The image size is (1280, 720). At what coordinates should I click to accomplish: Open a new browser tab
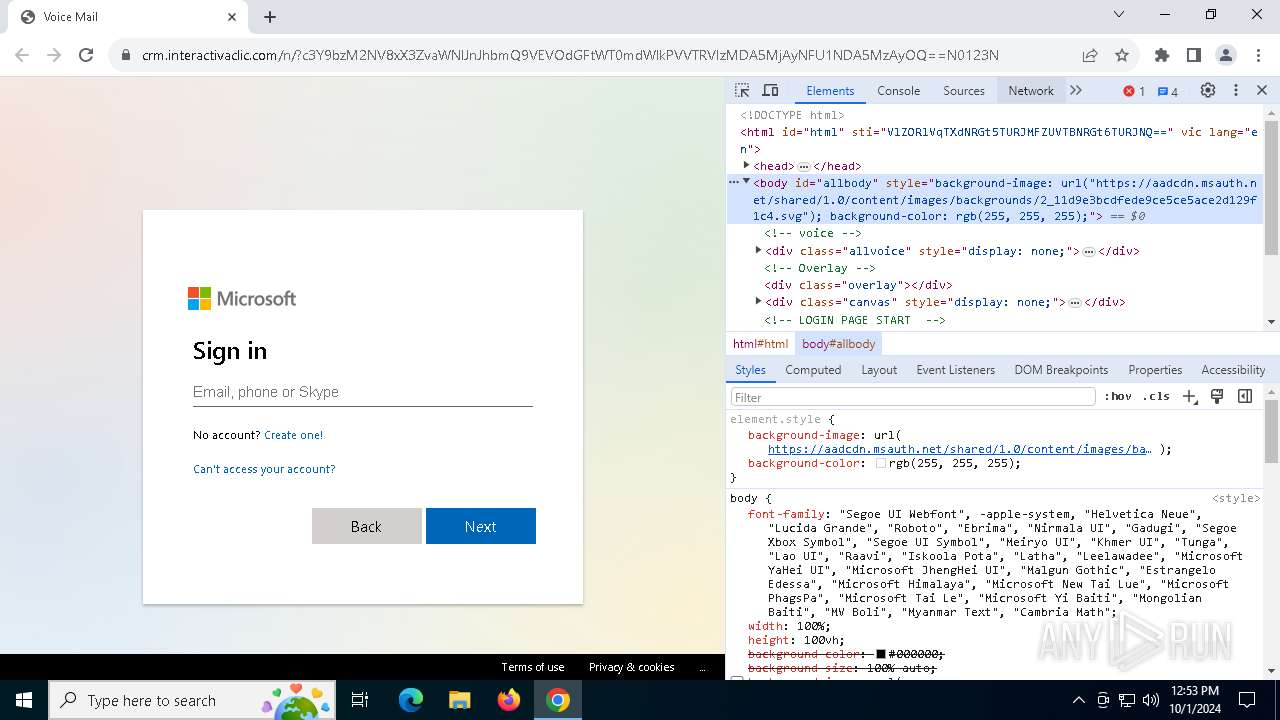tap(270, 17)
